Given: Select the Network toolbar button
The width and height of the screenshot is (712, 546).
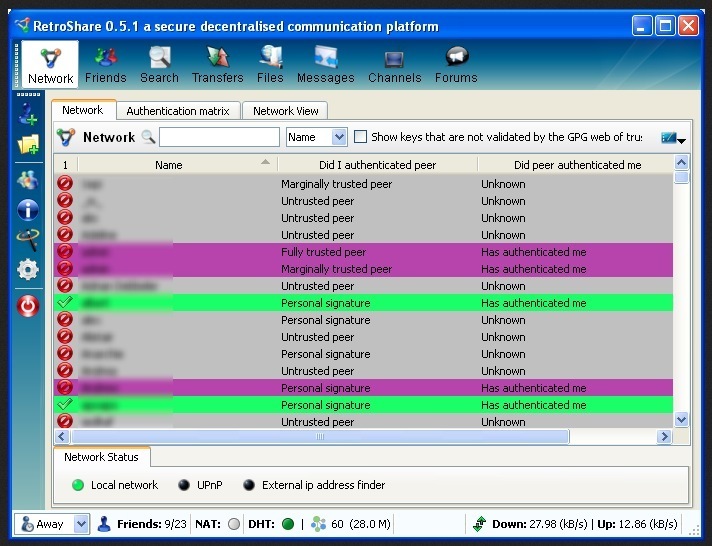Looking at the screenshot, I should pyautogui.click(x=50, y=65).
